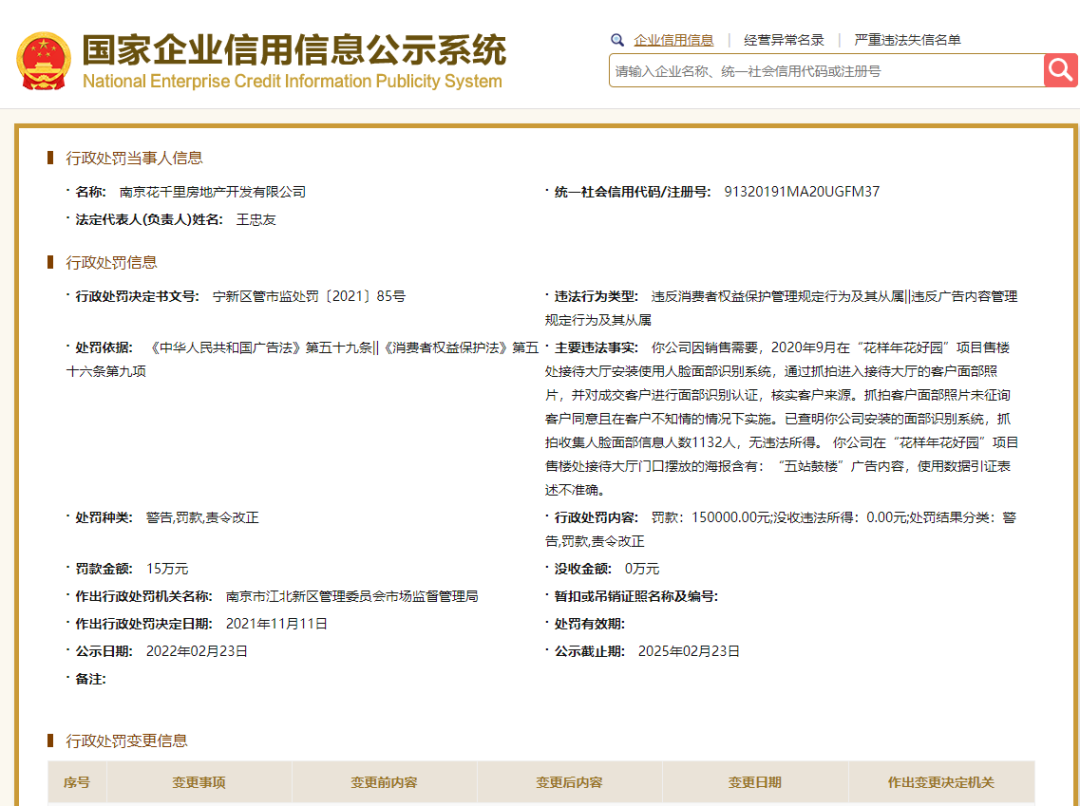Click the 公示截止期 label

tap(590, 651)
